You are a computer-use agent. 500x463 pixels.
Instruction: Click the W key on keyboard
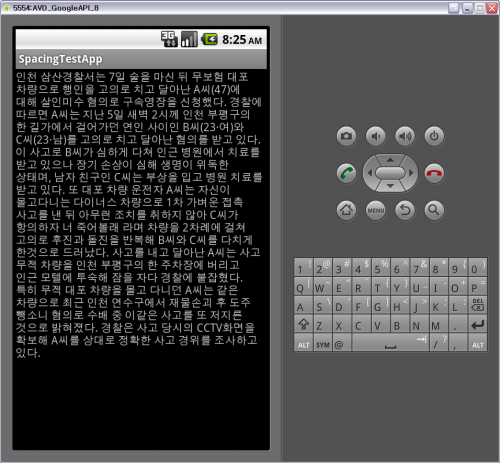pos(323,286)
